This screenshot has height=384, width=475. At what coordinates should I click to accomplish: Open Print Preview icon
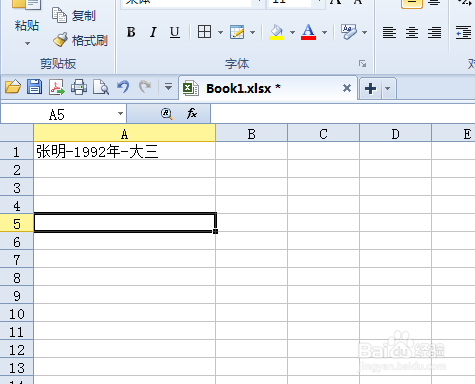(x=101, y=87)
